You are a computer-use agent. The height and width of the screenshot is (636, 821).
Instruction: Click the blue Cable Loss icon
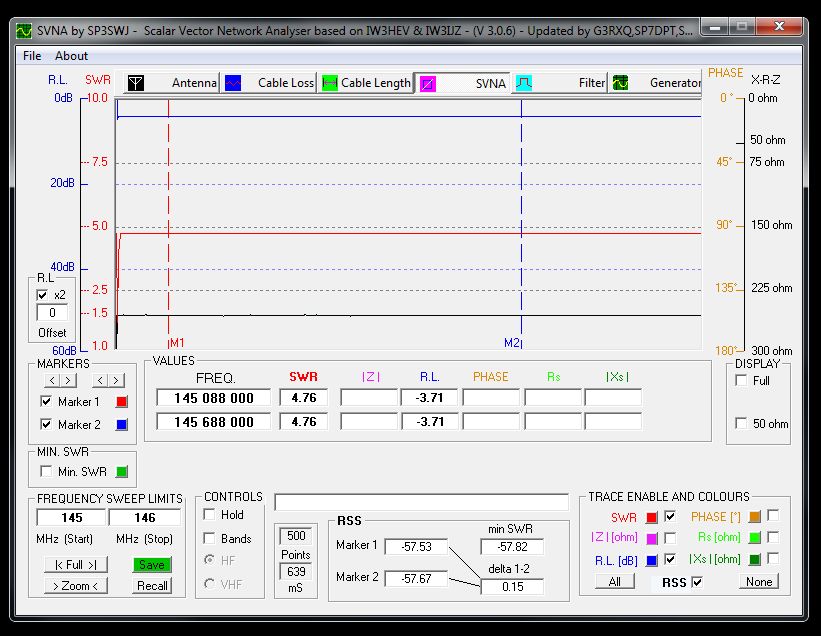point(233,83)
